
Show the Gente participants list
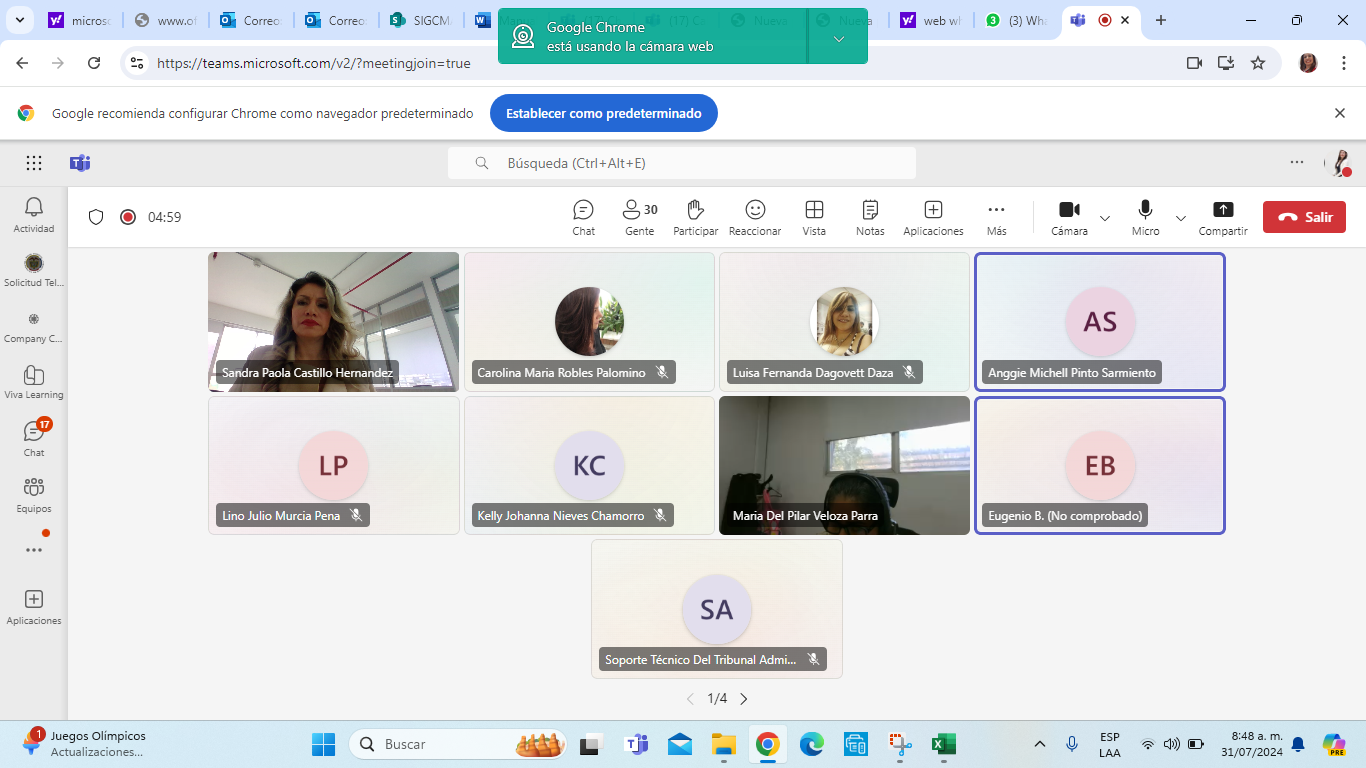click(639, 217)
